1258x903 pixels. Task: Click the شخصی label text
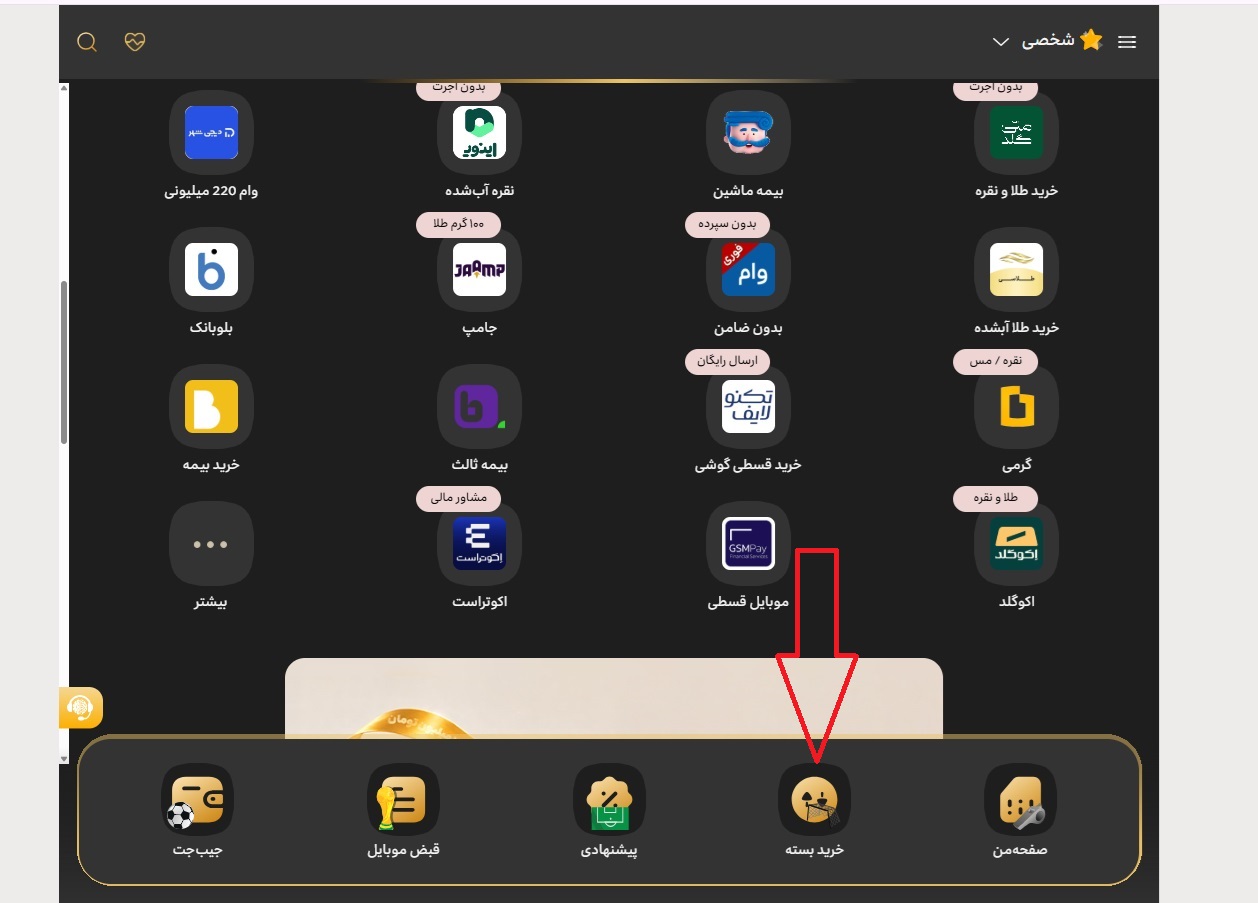[x=1047, y=41]
